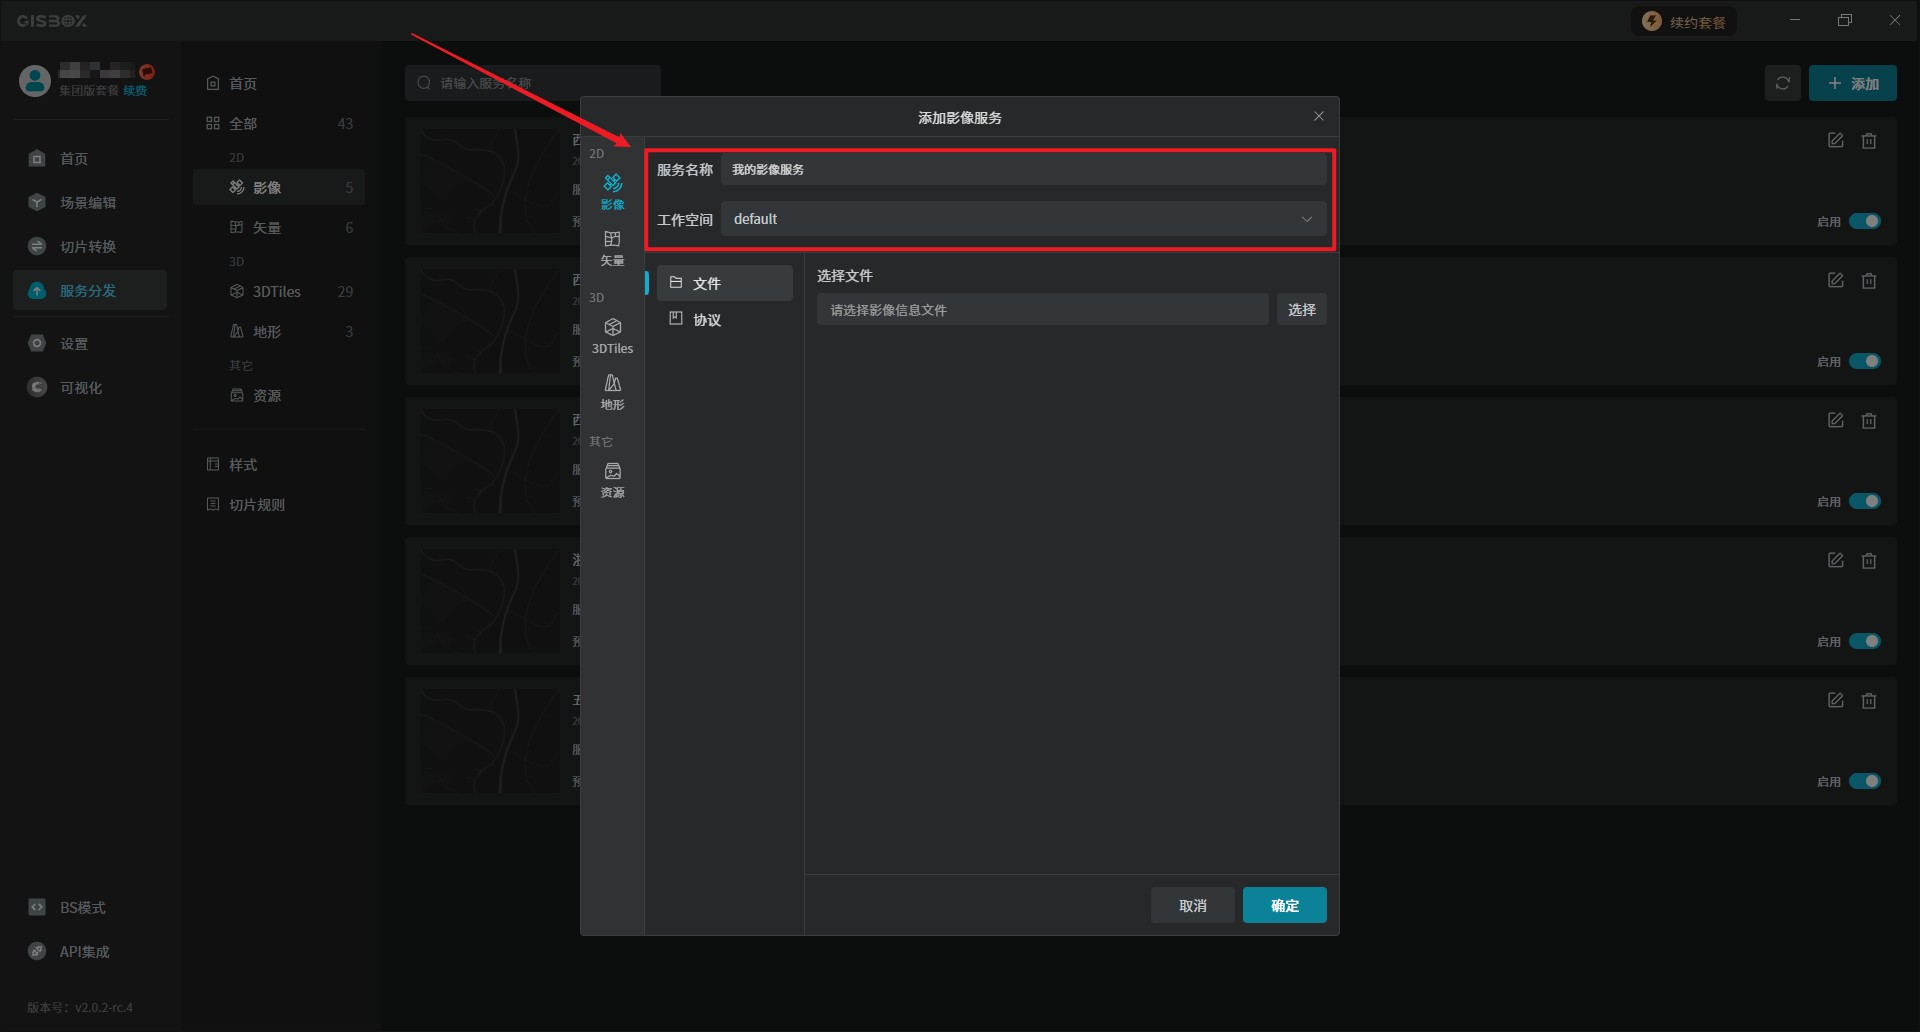Click the 影像 imagery icon in dialog
The width and height of the screenshot is (1920, 1032).
(612, 191)
